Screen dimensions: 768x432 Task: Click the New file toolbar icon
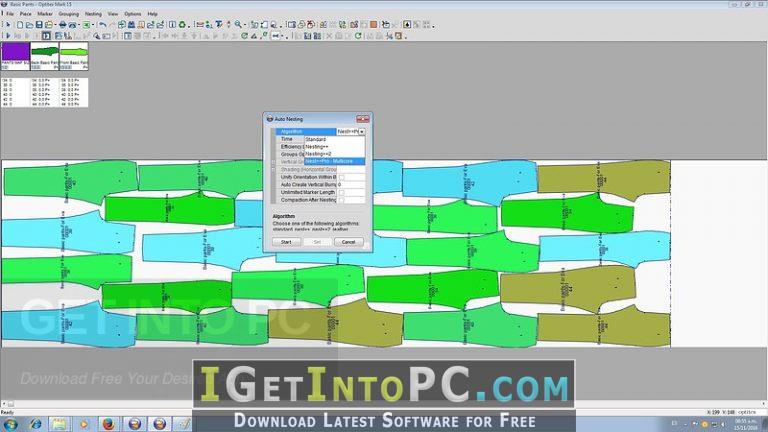coord(20,24)
